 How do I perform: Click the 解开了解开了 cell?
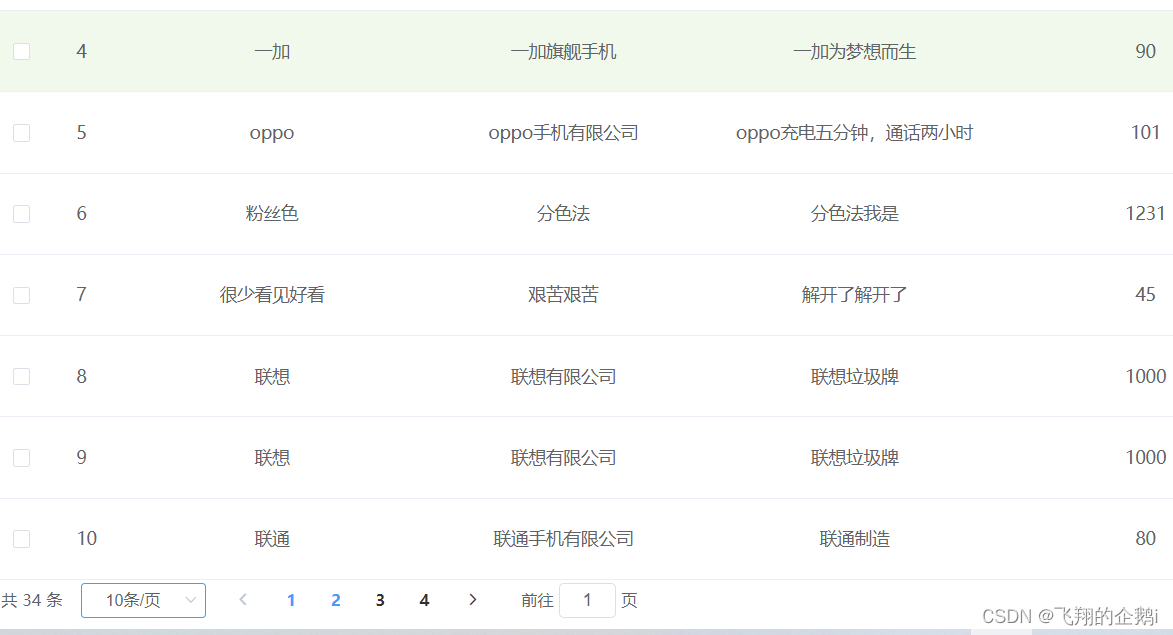pos(854,295)
